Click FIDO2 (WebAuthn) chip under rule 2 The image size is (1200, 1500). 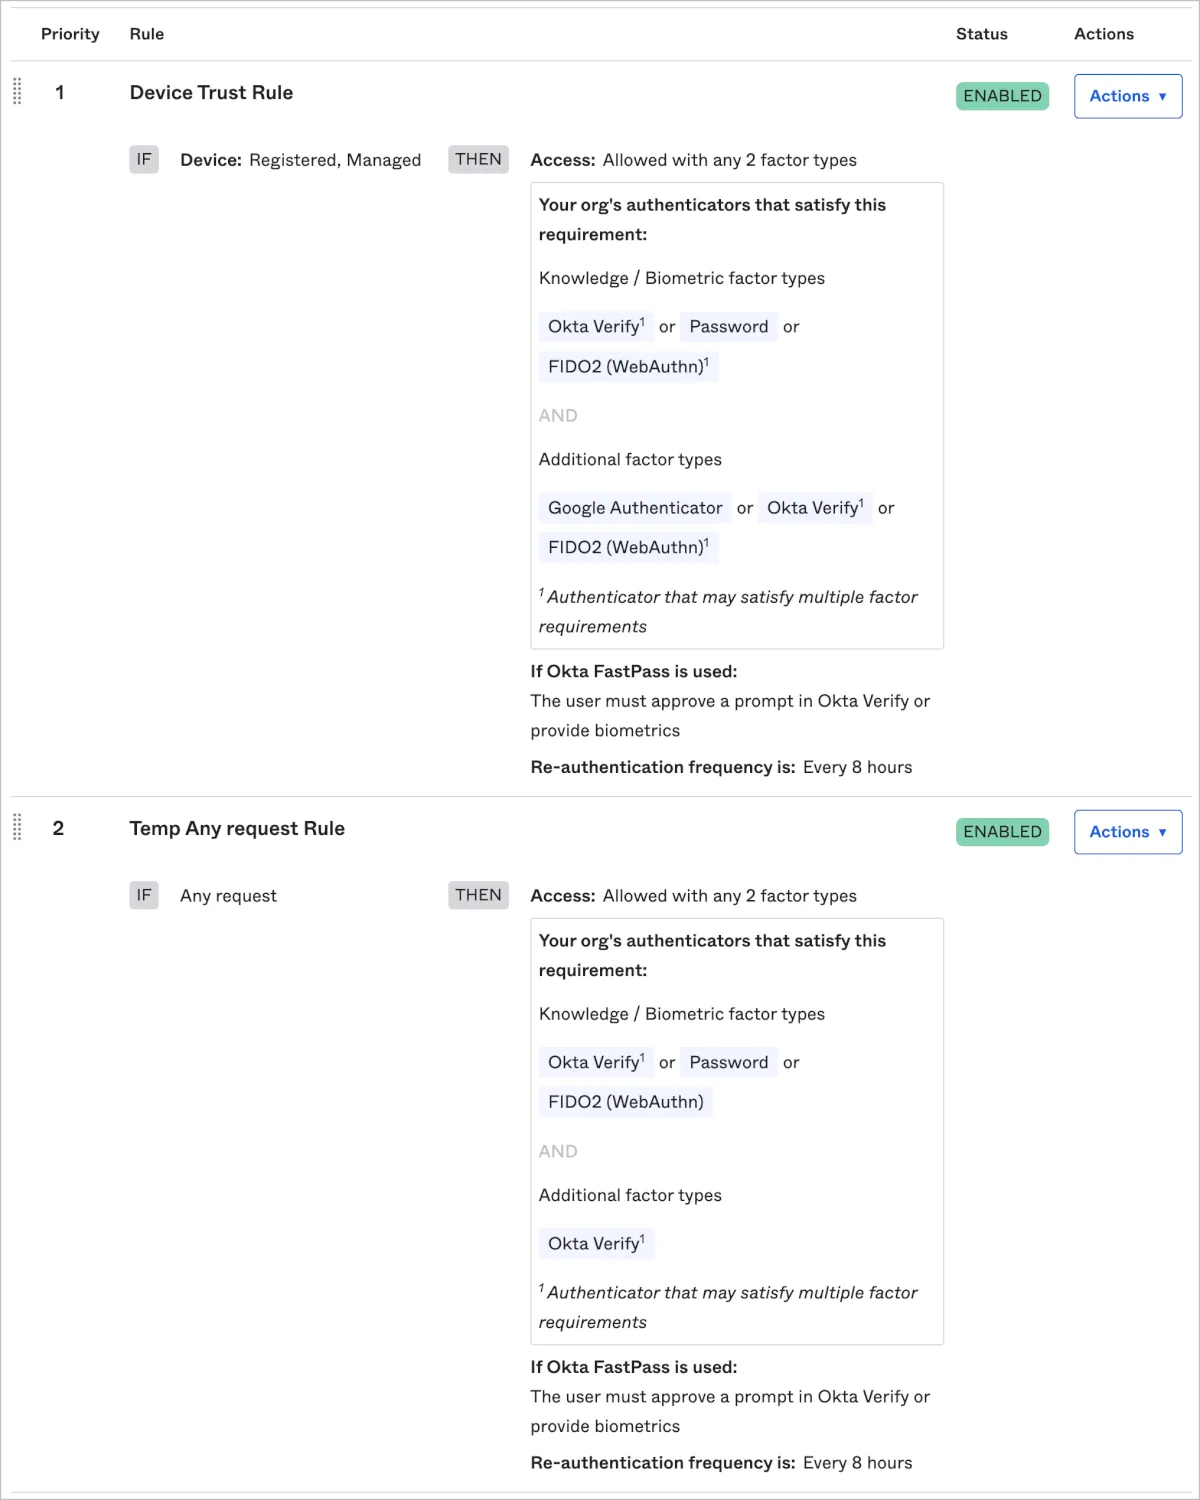625,1102
